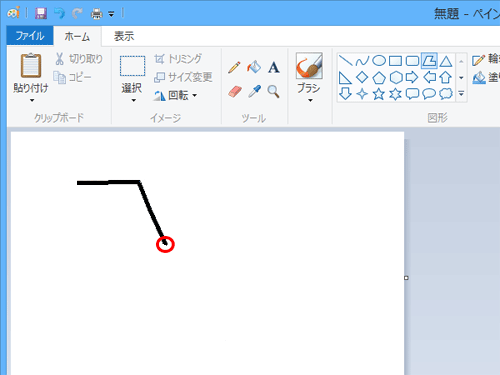Viewport: 500px width, 375px height.
Task: Select the Right arrow shape
Action: click(412, 77)
